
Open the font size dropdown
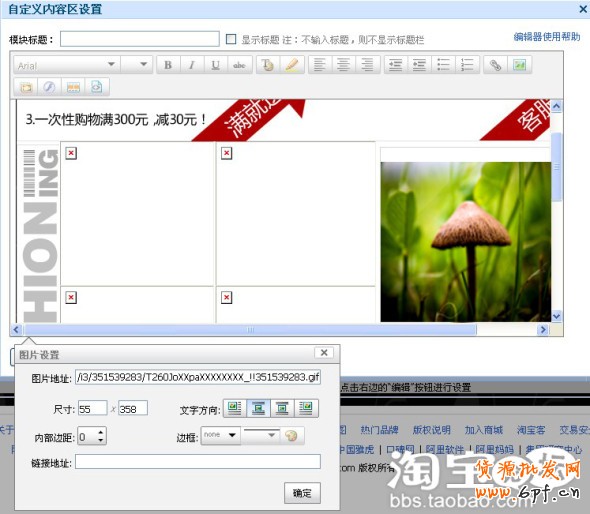pos(136,65)
